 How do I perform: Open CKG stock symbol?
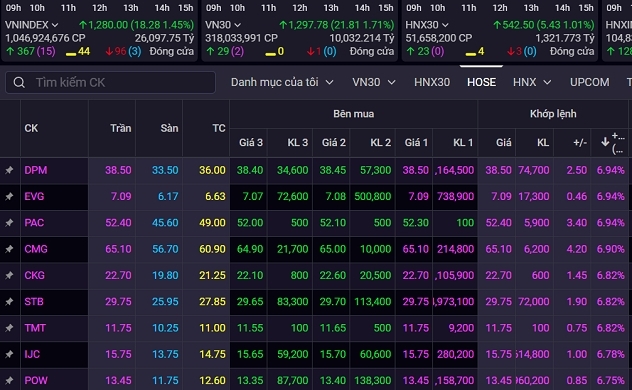(x=34, y=276)
